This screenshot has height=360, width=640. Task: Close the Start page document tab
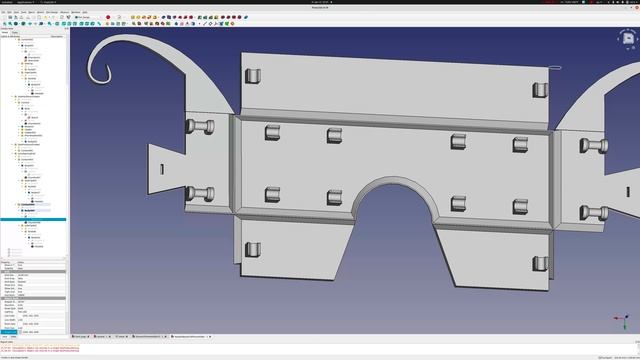click(x=88, y=336)
